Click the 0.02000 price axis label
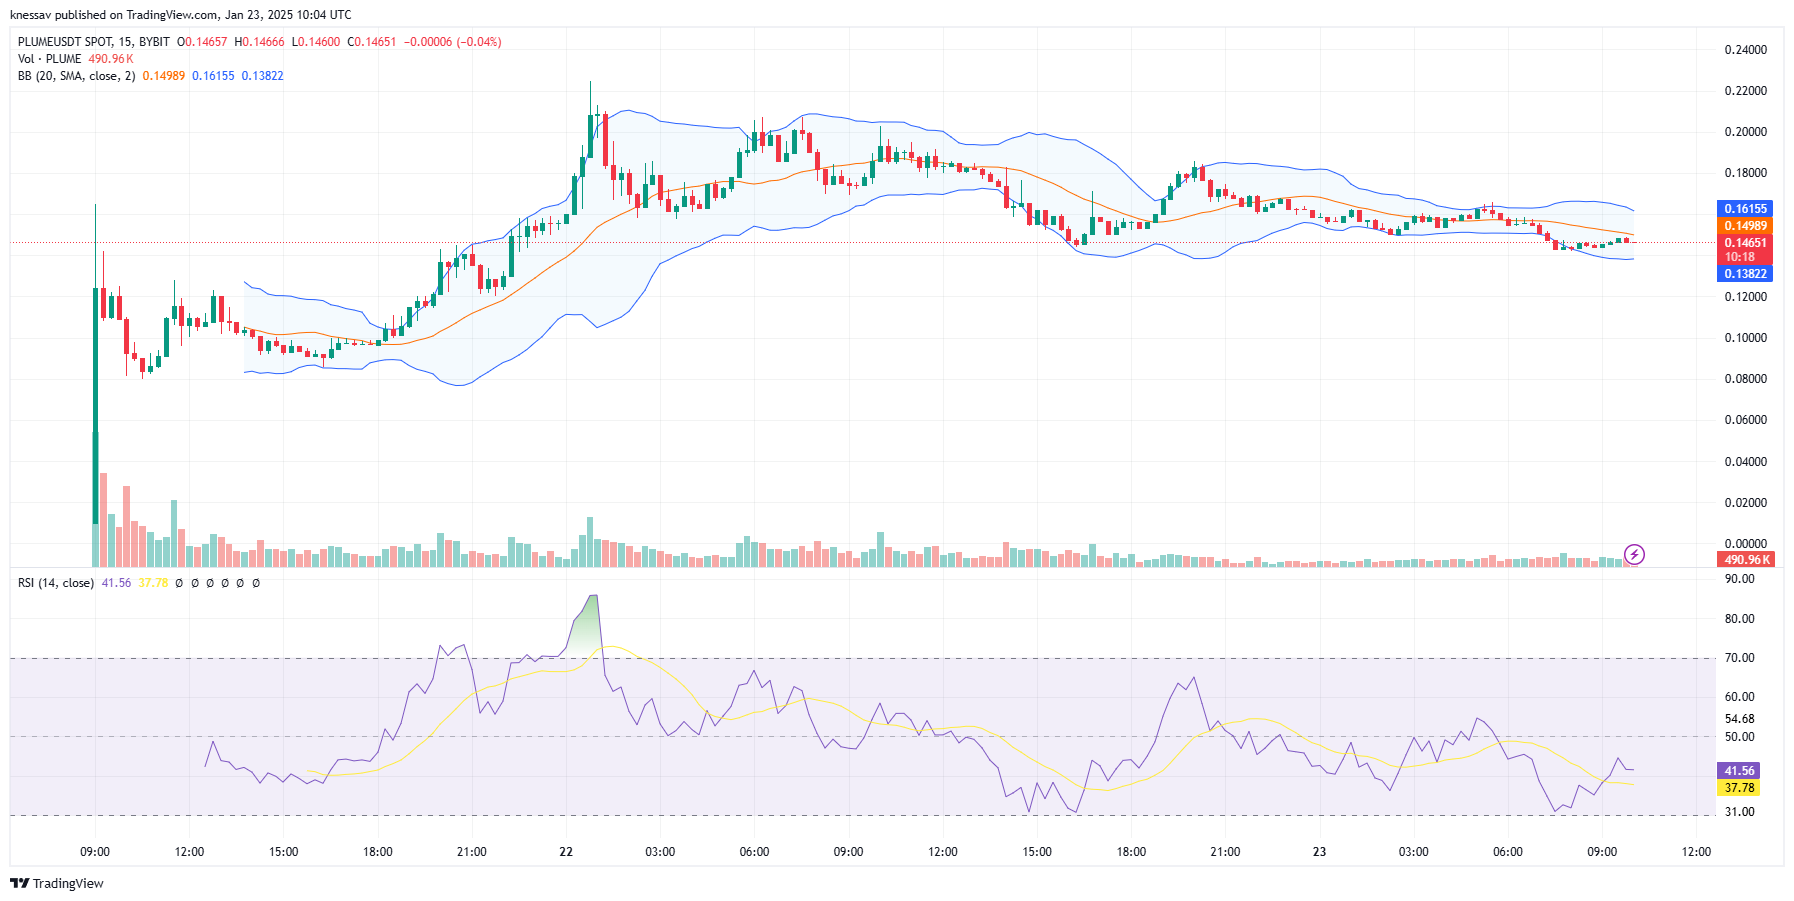The image size is (1794, 901). pyautogui.click(x=1746, y=503)
